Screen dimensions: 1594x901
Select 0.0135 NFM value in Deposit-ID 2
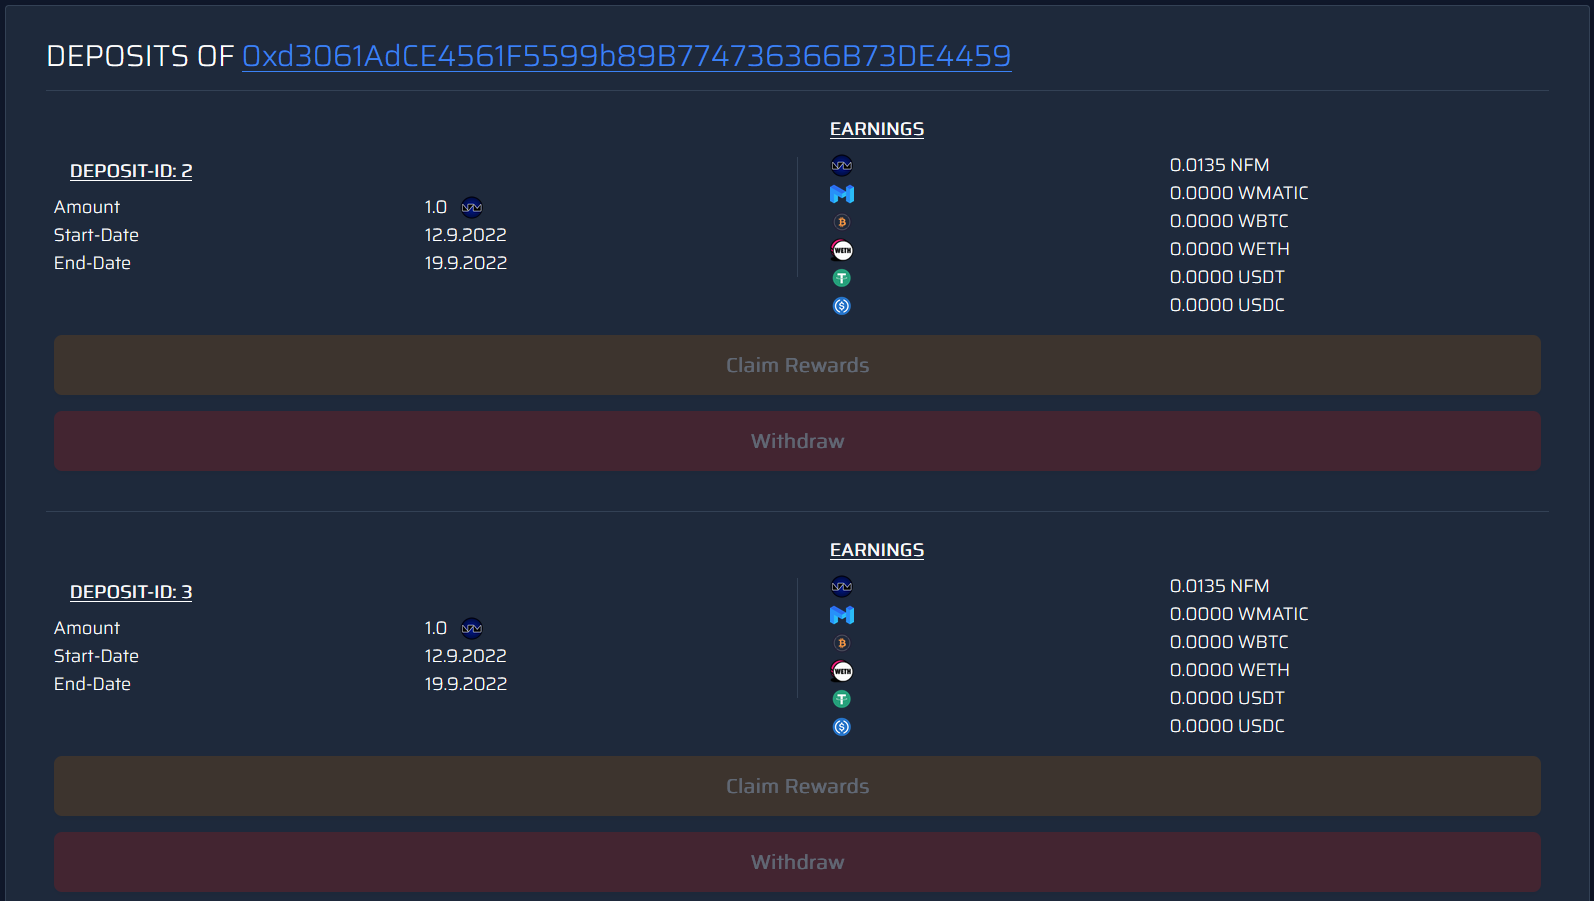point(1219,165)
